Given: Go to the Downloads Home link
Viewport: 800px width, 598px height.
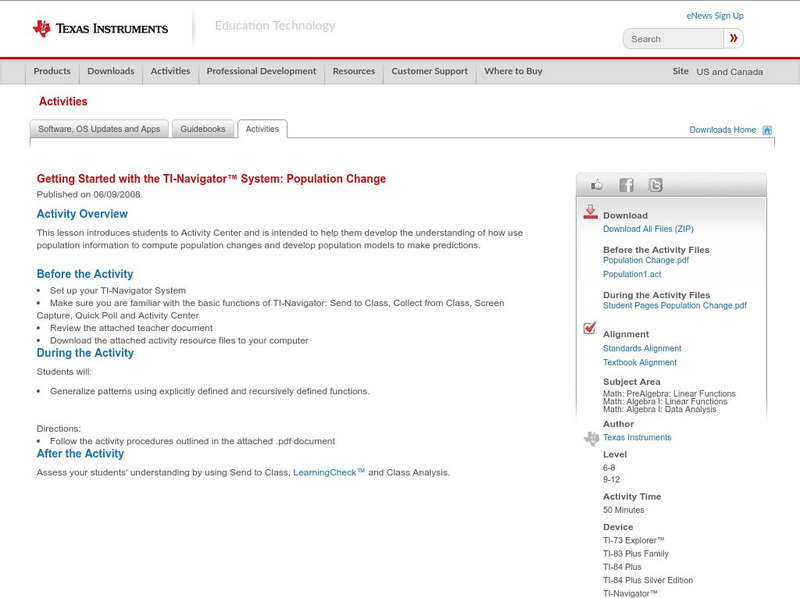Looking at the screenshot, I should pos(722,130).
